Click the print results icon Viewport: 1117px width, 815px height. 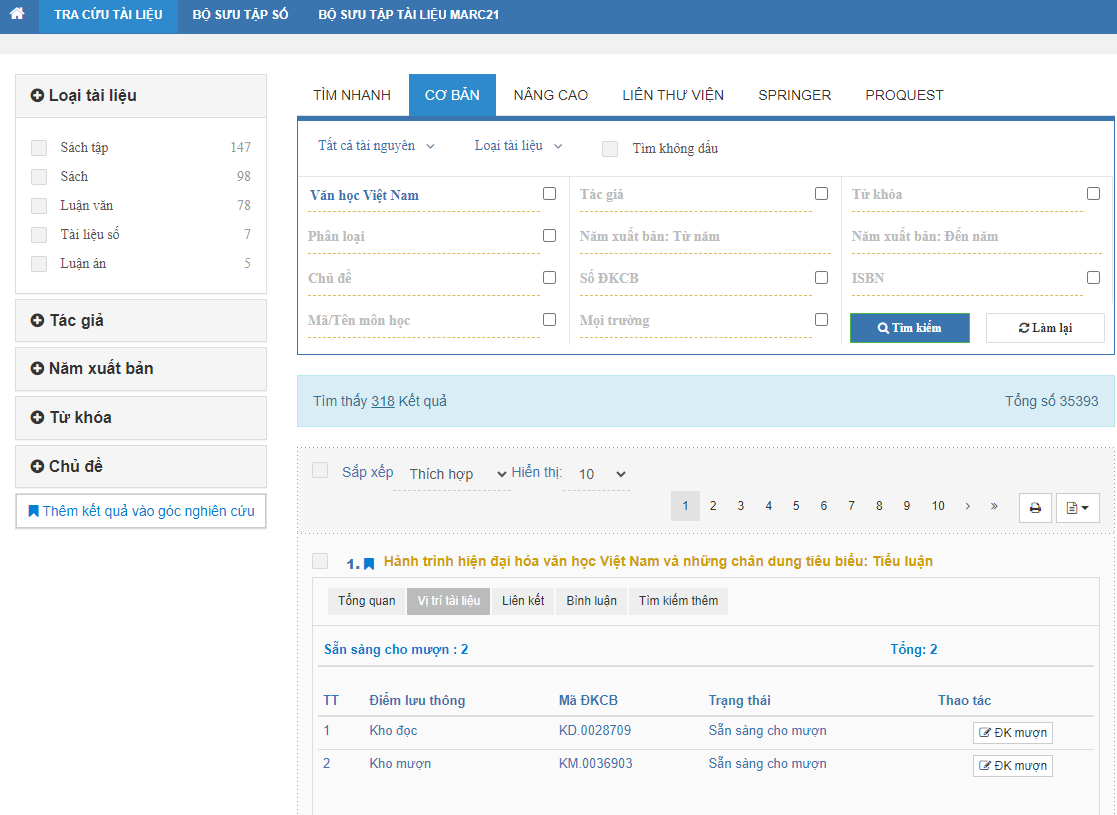(1035, 508)
